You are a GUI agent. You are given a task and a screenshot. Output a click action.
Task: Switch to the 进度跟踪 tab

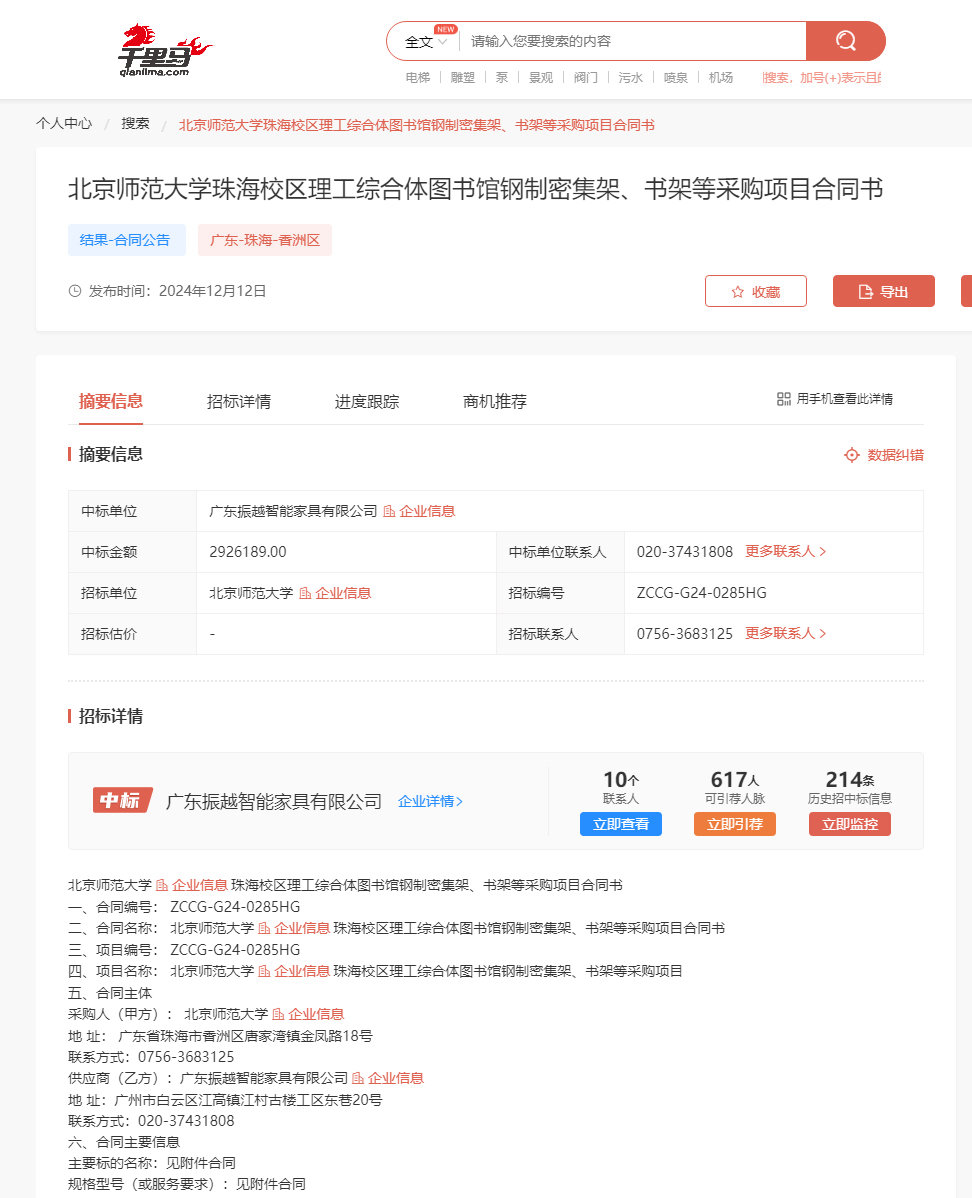[367, 401]
